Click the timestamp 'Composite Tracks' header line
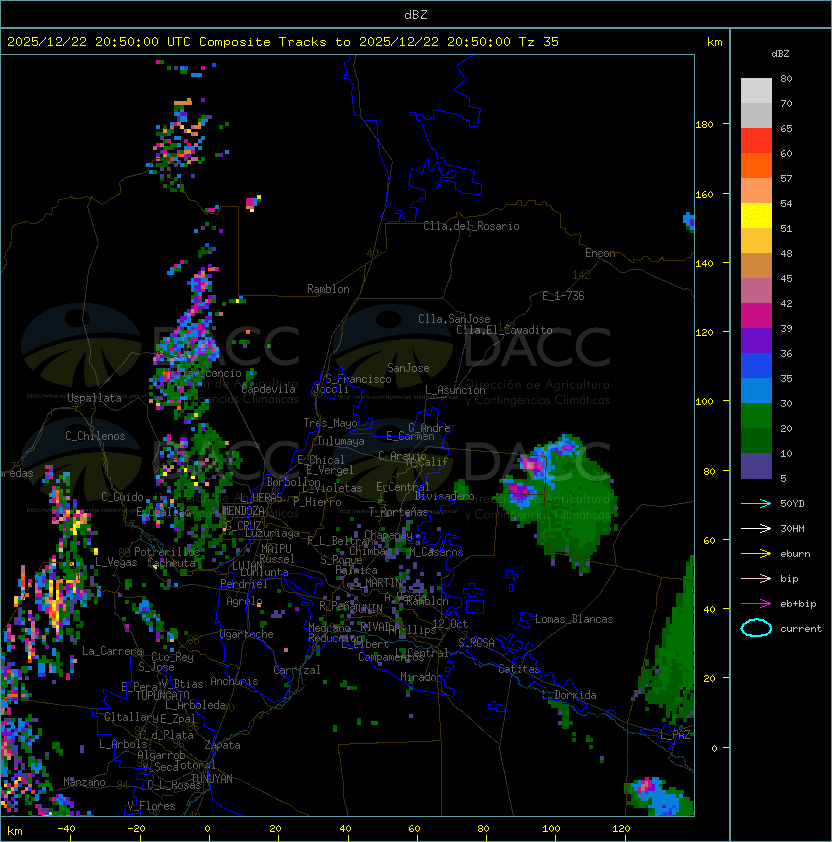The image size is (832, 842). (283, 41)
